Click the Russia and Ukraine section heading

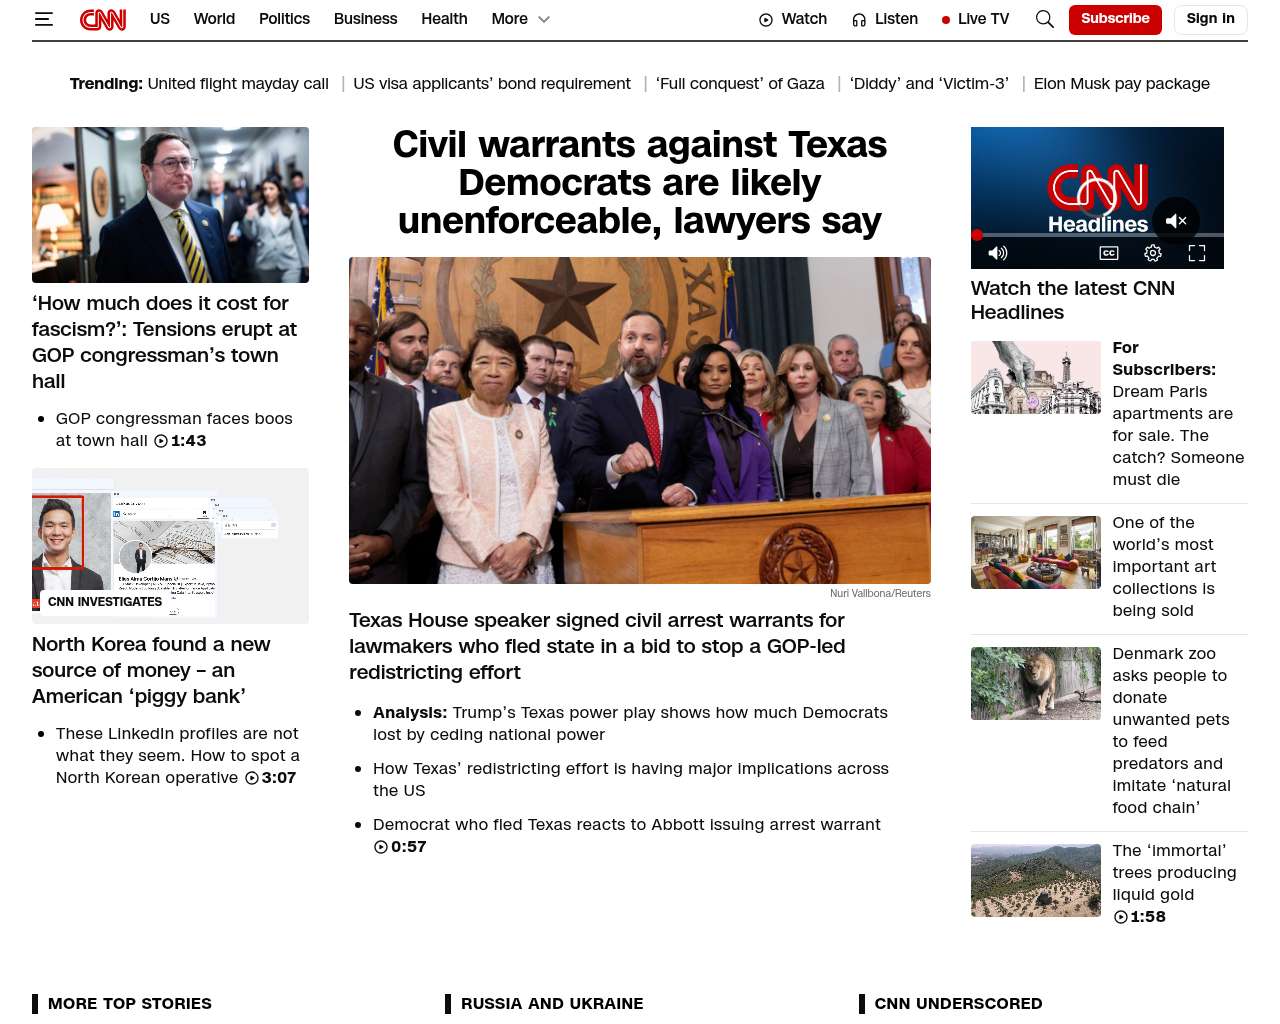[x=552, y=1003]
